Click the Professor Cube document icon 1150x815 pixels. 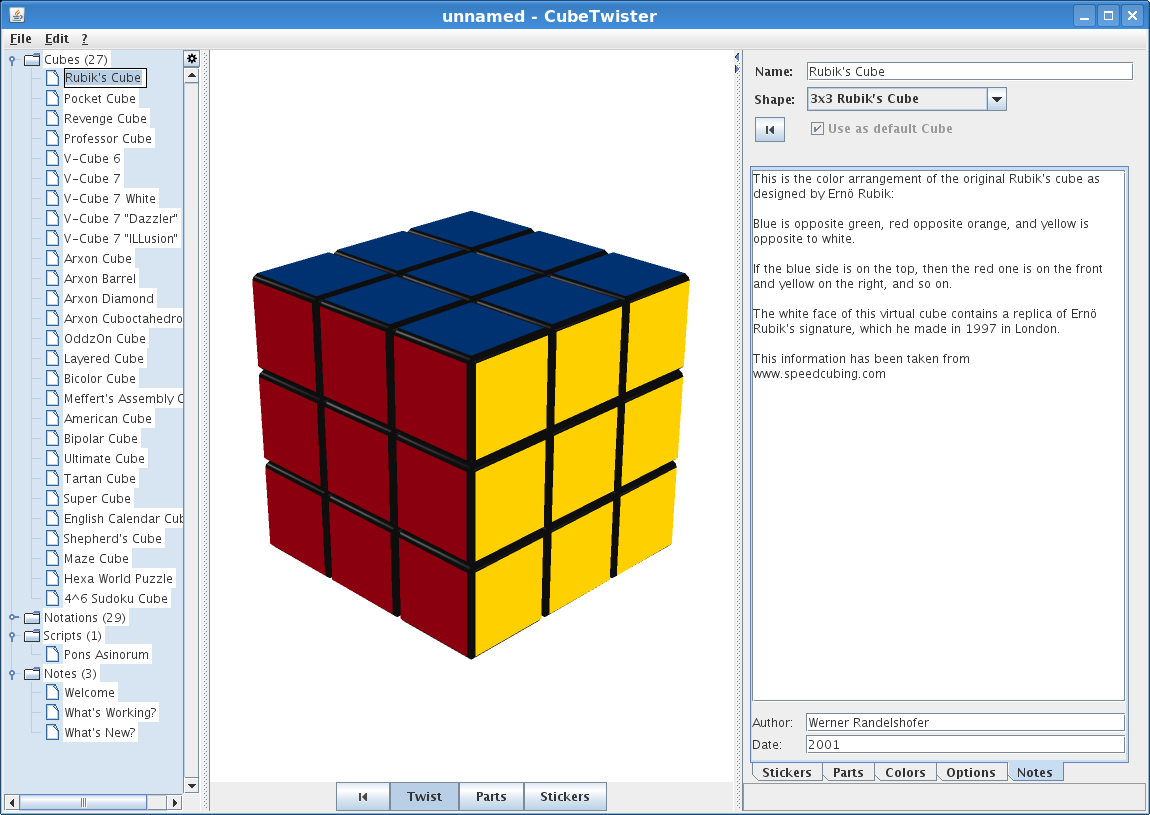(x=52, y=138)
